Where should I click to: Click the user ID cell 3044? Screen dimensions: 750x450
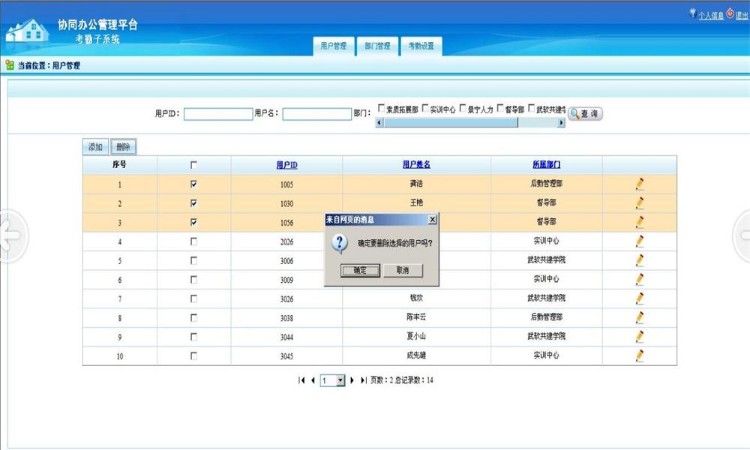287,337
